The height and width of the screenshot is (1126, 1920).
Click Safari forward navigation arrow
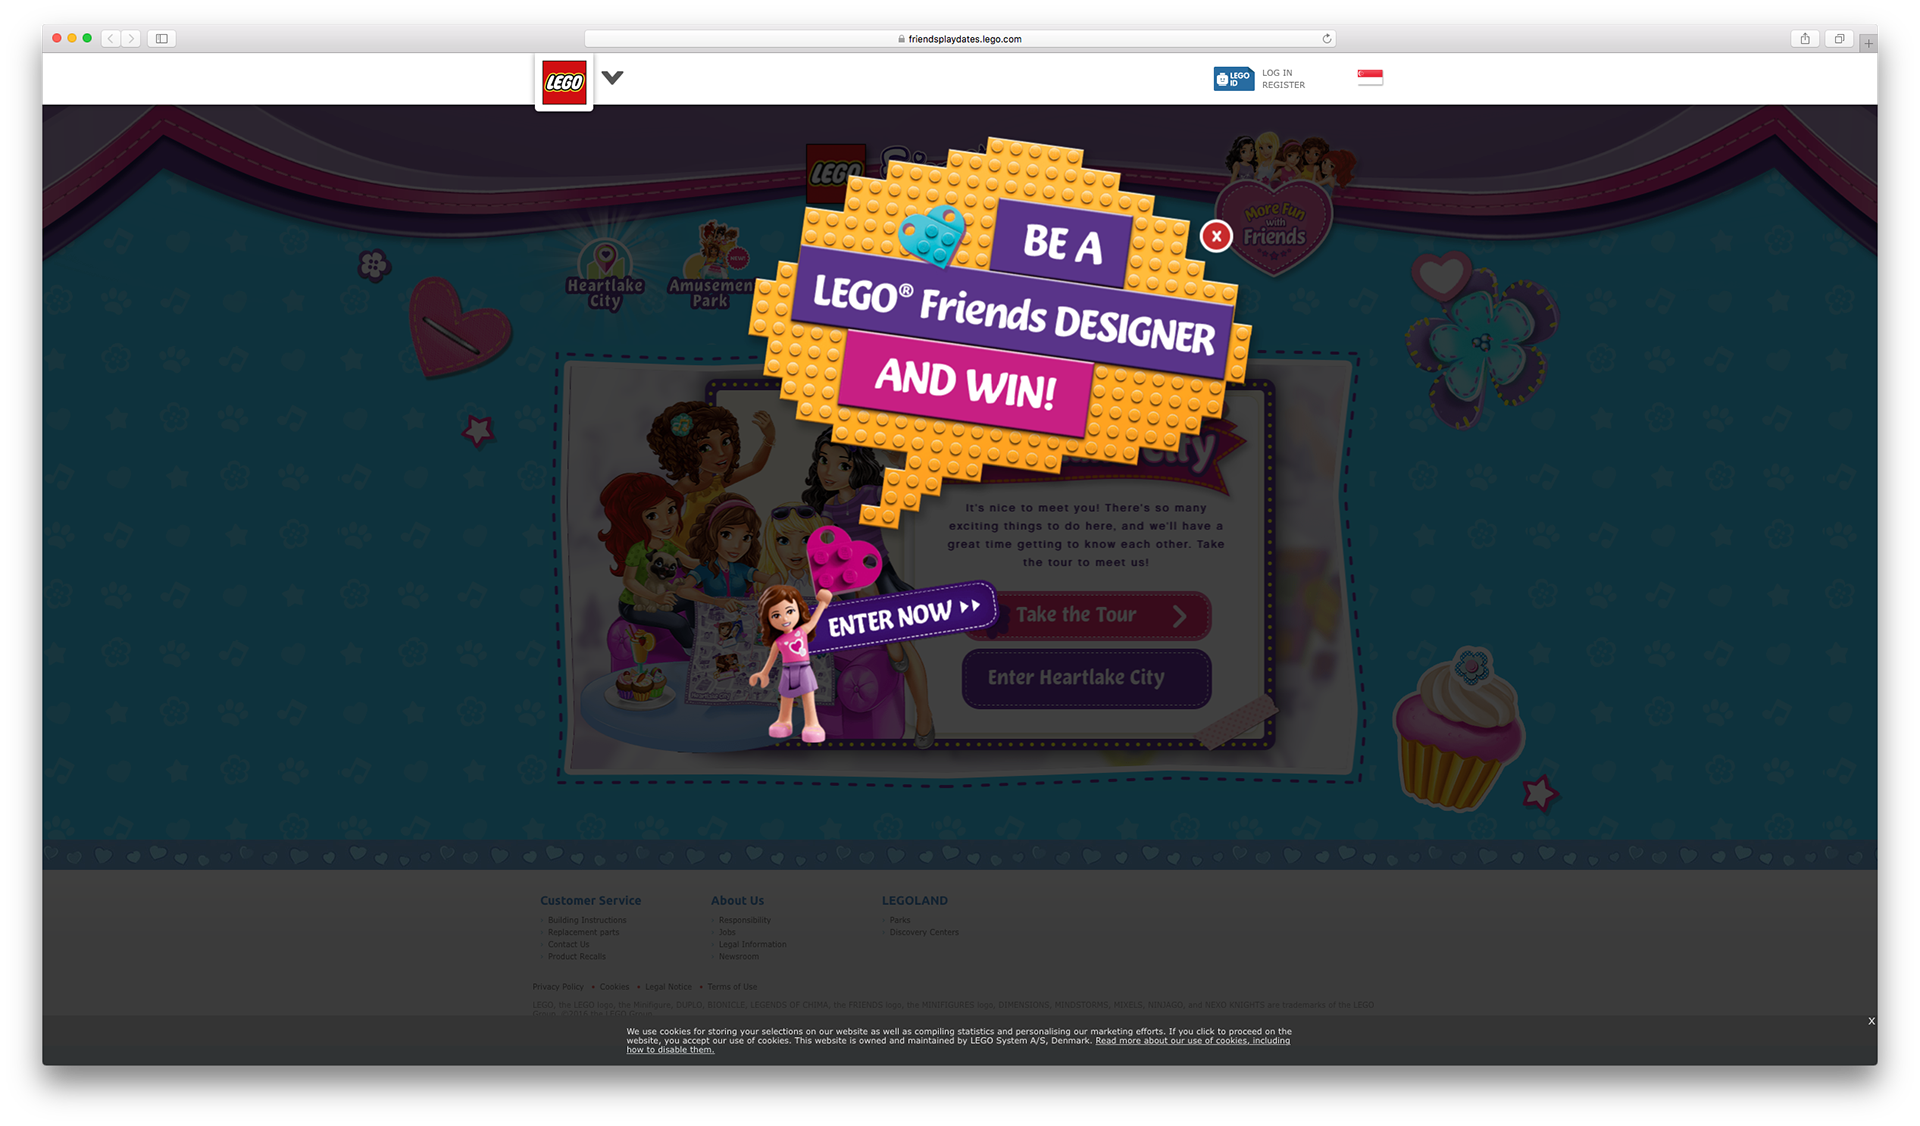pyautogui.click(x=131, y=38)
